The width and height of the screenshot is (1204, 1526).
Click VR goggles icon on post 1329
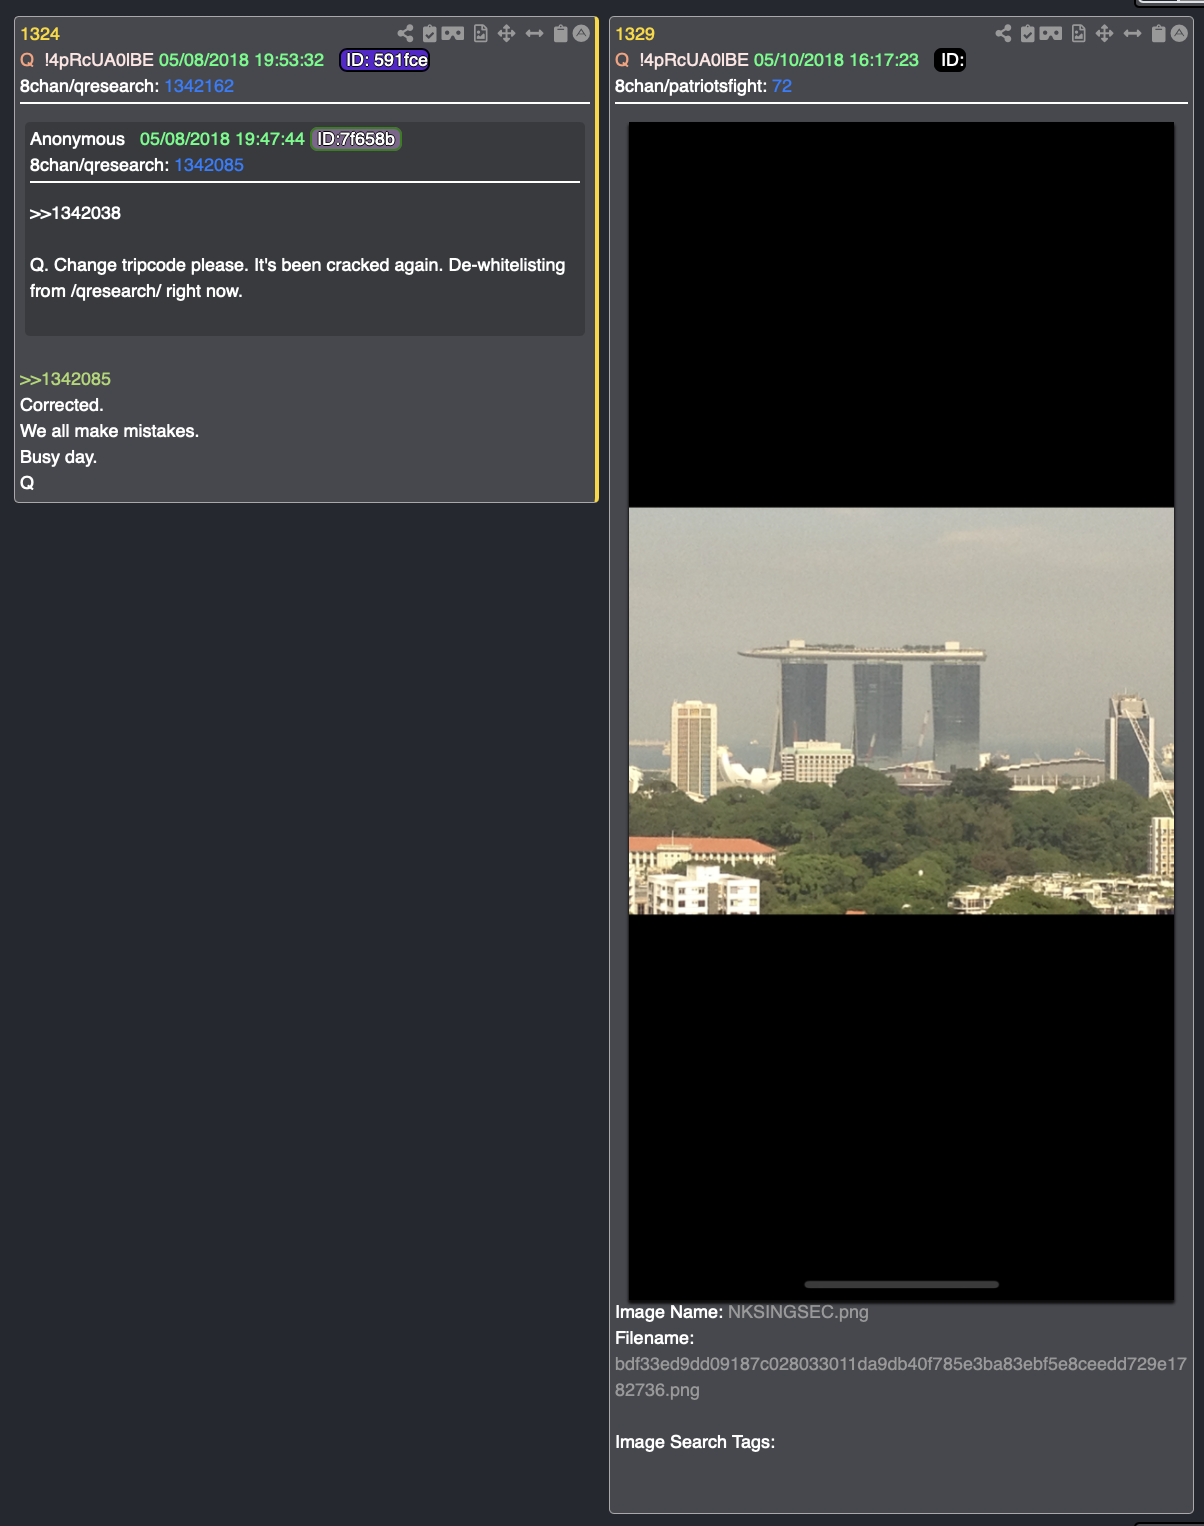pos(1051,34)
